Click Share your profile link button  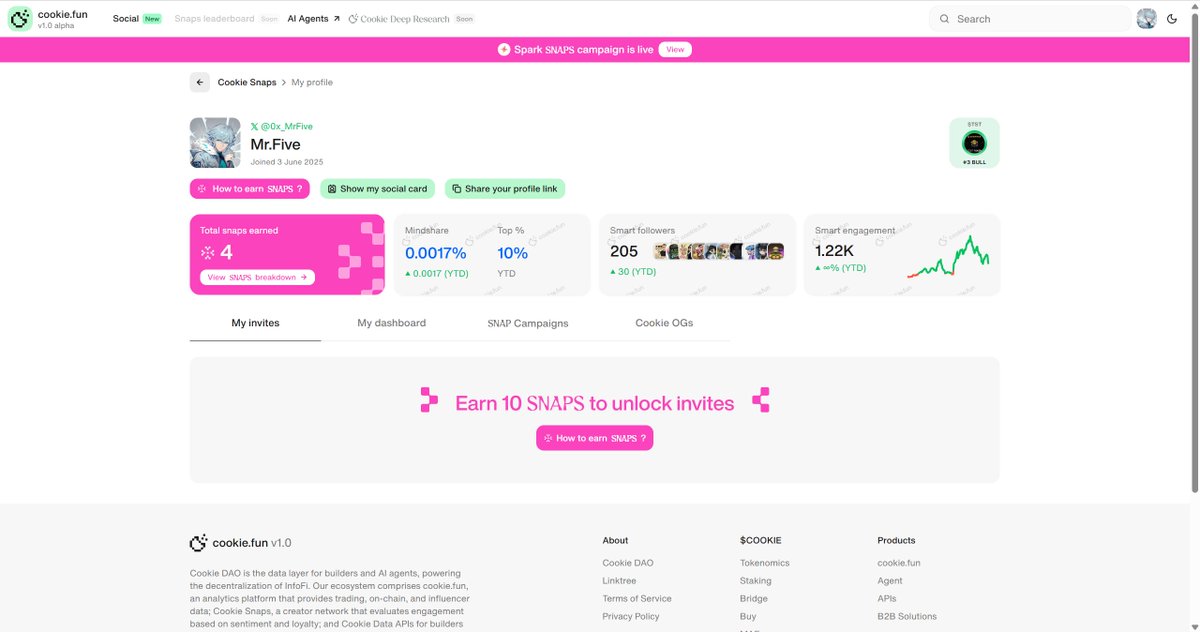pos(505,188)
